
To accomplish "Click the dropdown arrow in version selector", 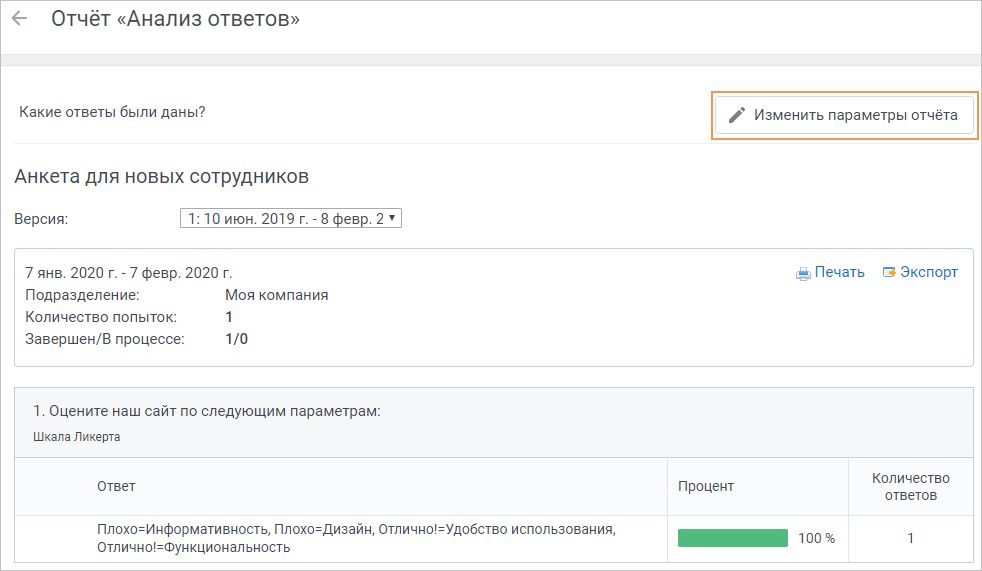I will coord(392,218).
